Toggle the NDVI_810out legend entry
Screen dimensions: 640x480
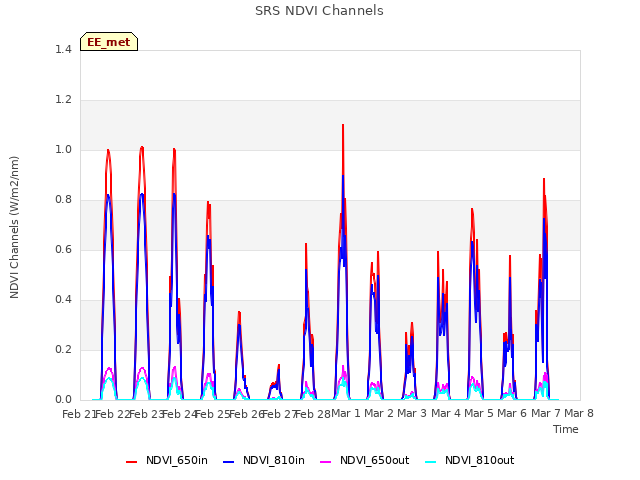[469, 460]
